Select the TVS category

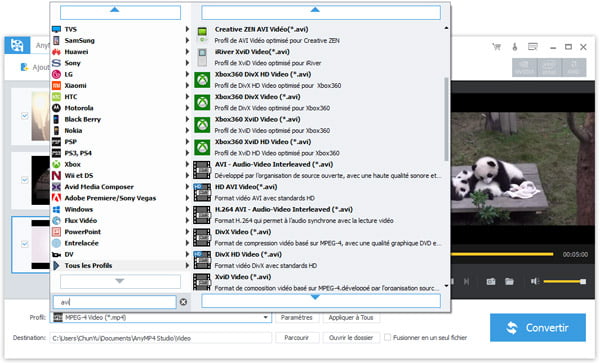pyautogui.click(x=121, y=29)
